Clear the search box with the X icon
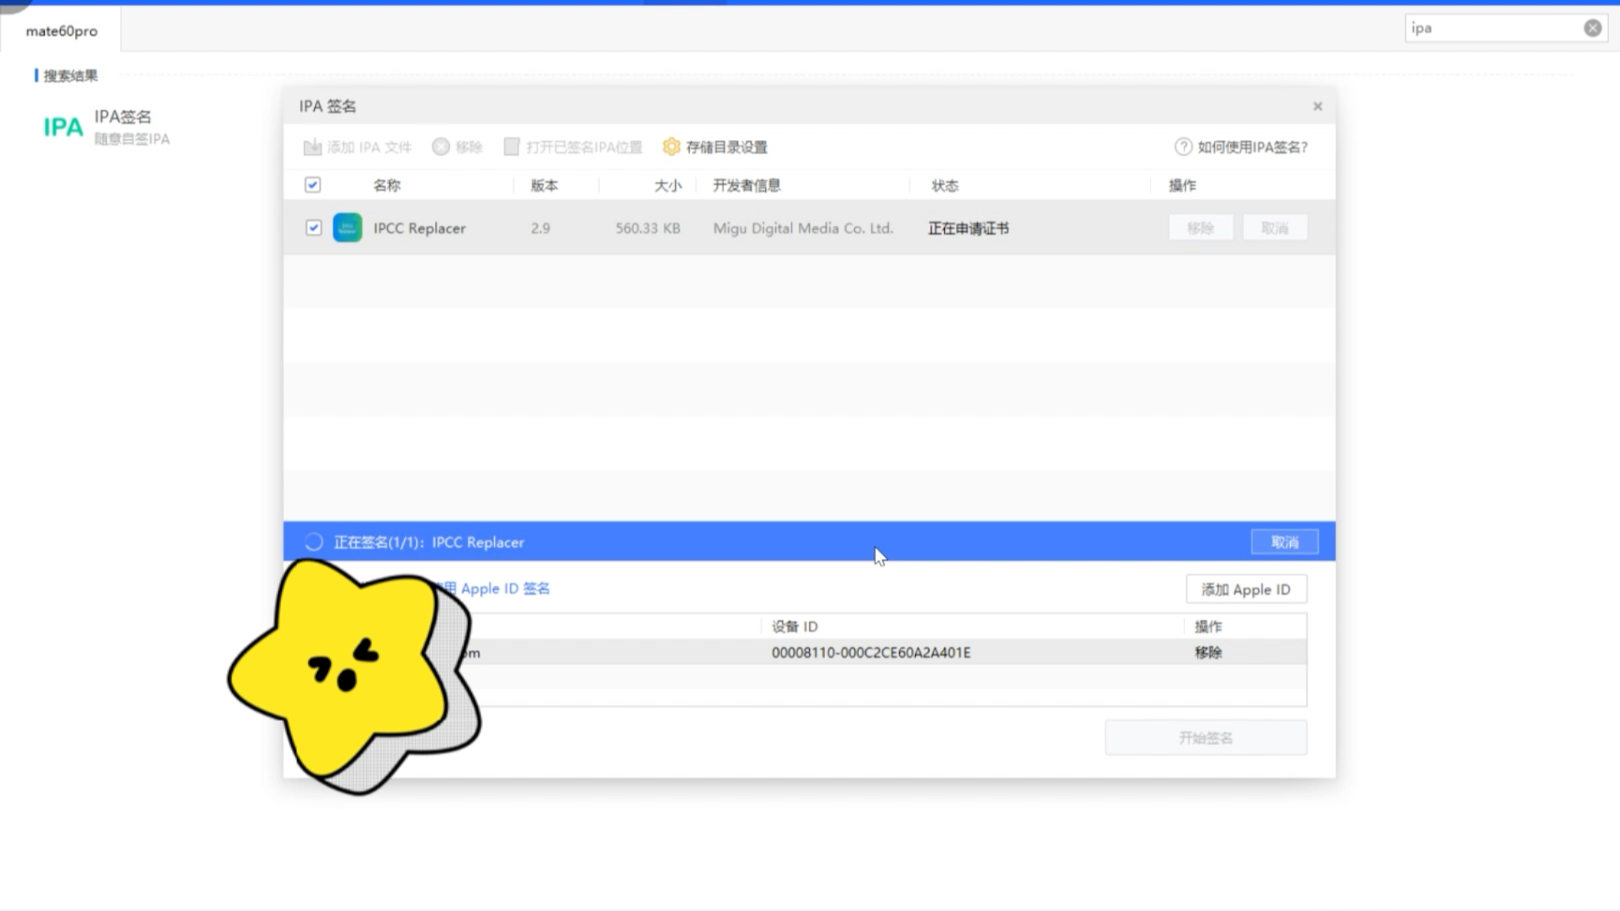Screen dimensions: 1620x911 tap(1593, 28)
